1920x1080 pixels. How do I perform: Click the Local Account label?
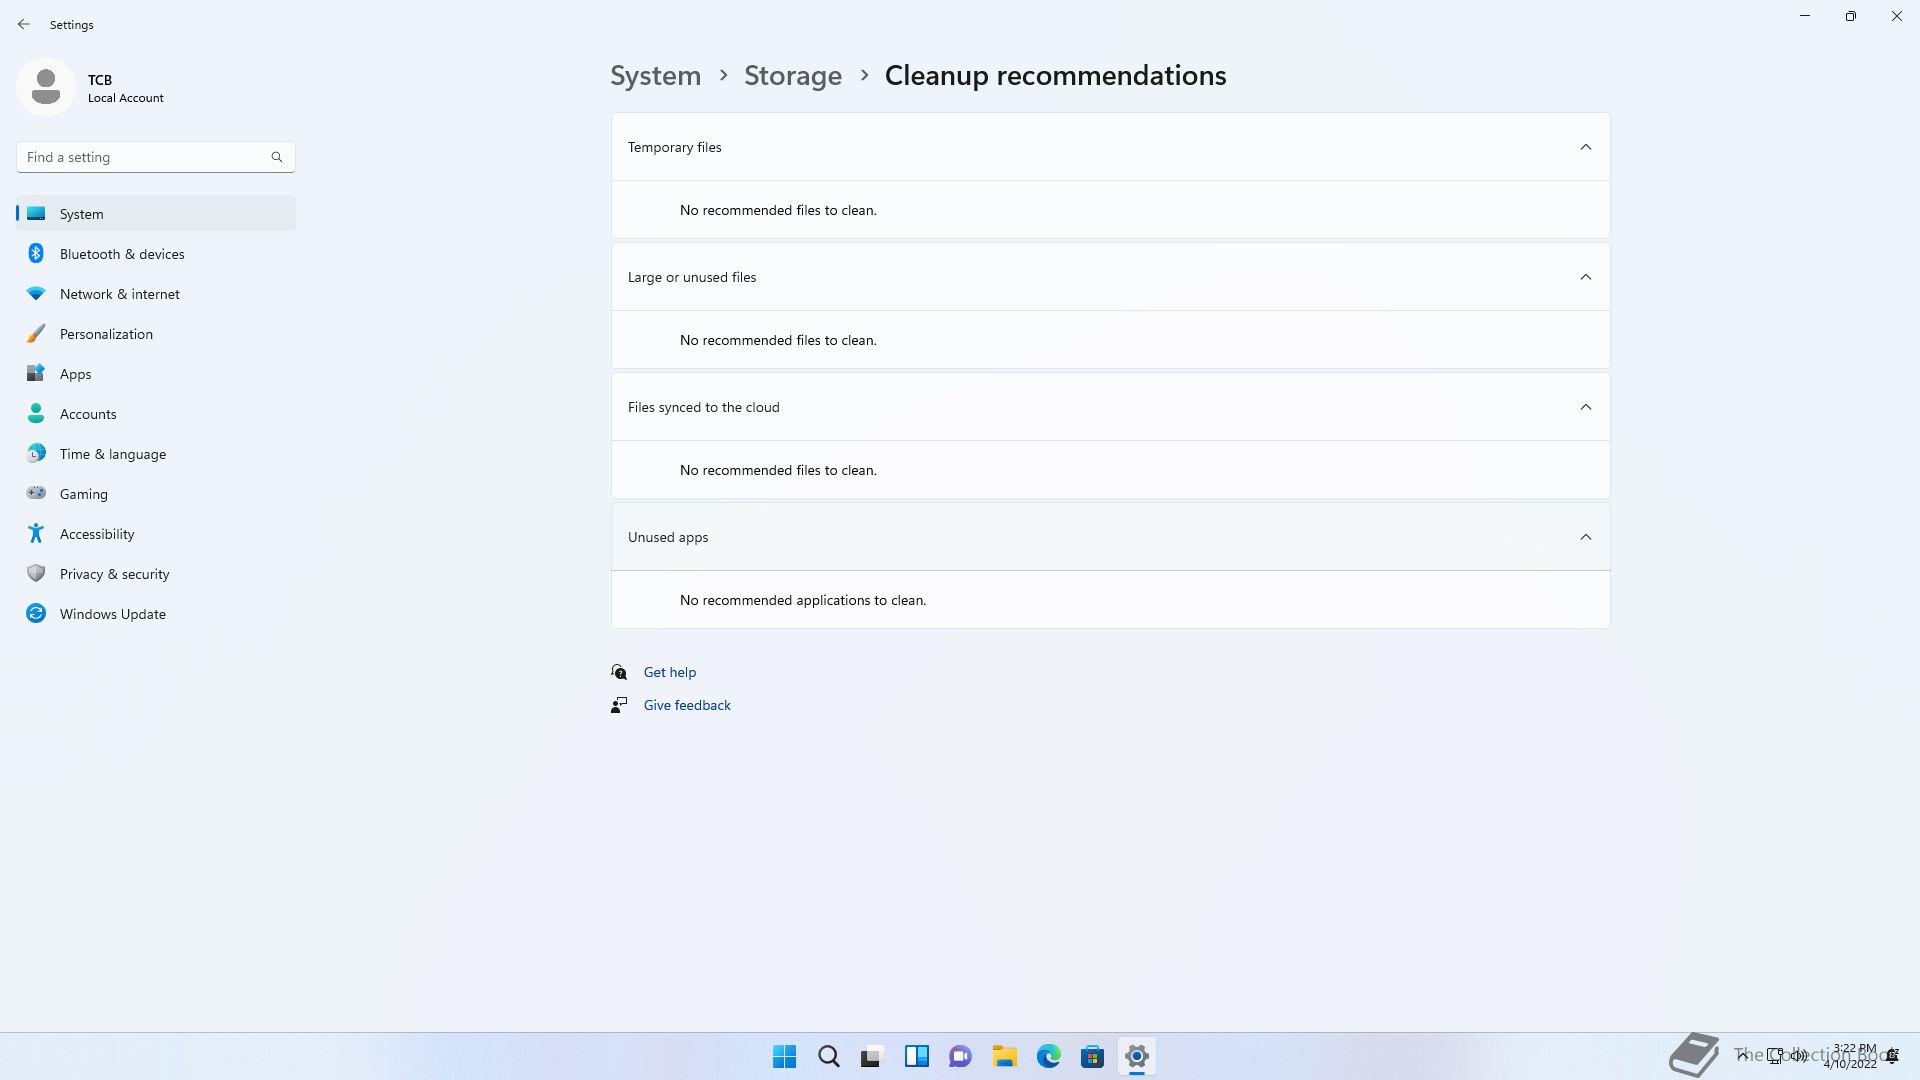[126, 98]
